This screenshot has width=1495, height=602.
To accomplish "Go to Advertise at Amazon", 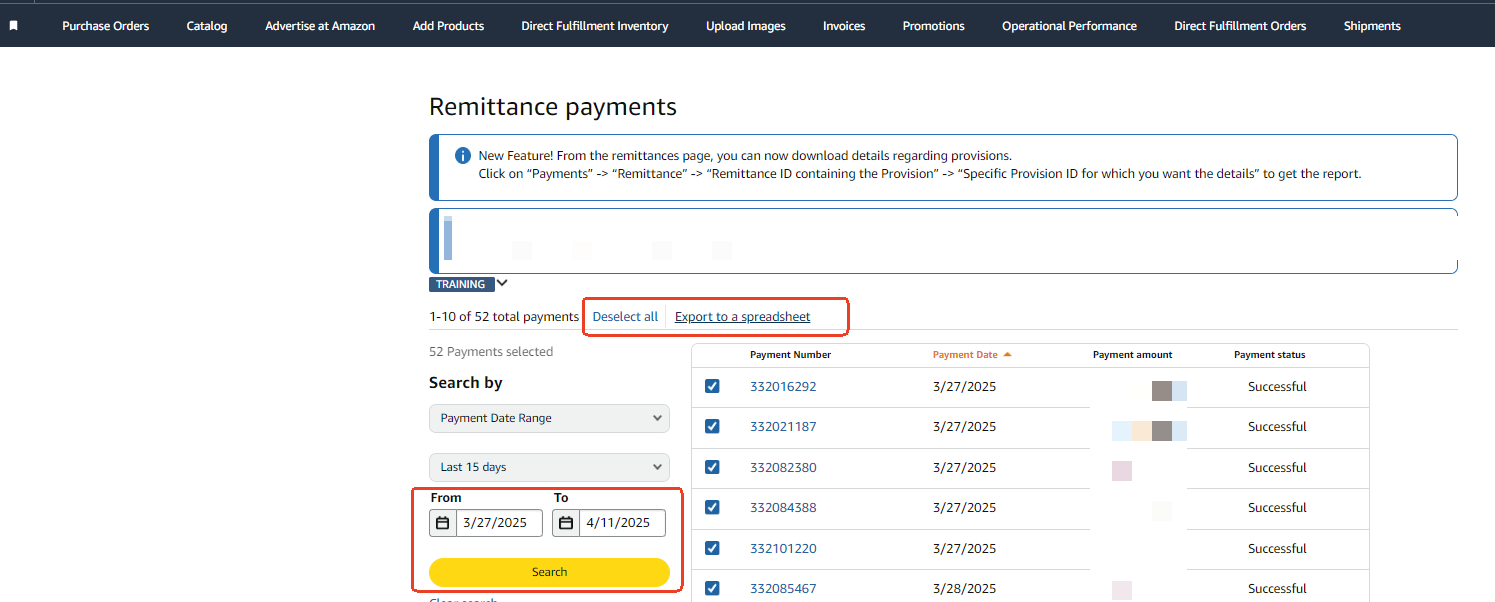I will 320,26.
